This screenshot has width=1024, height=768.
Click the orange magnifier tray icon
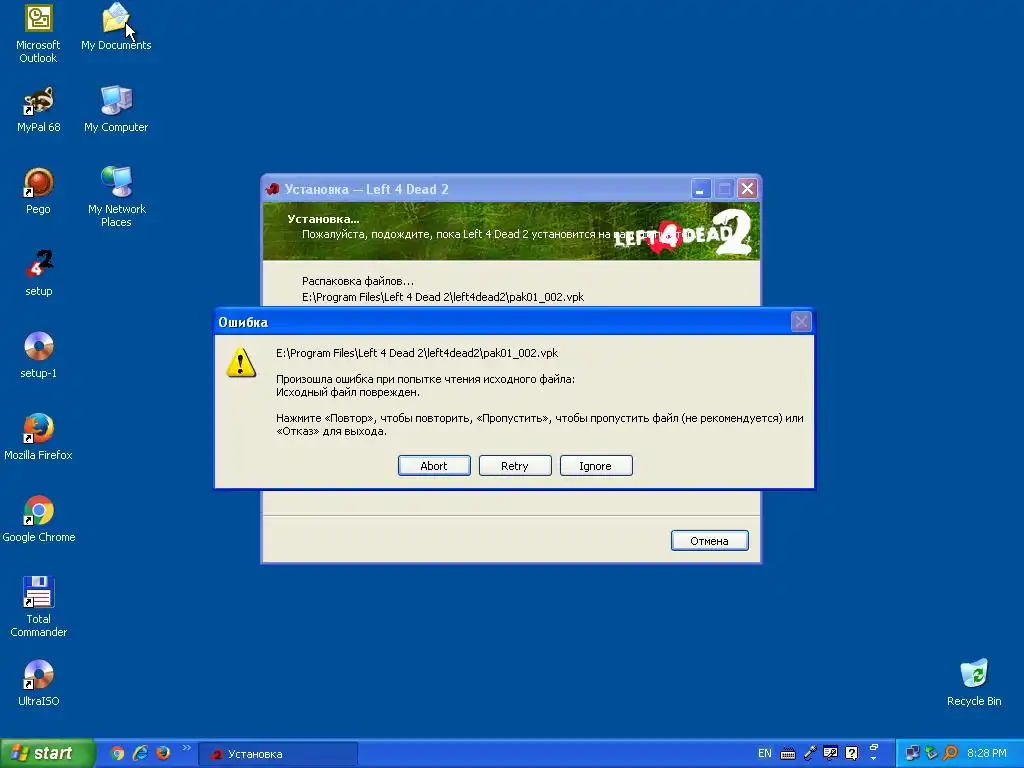(950, 753)
